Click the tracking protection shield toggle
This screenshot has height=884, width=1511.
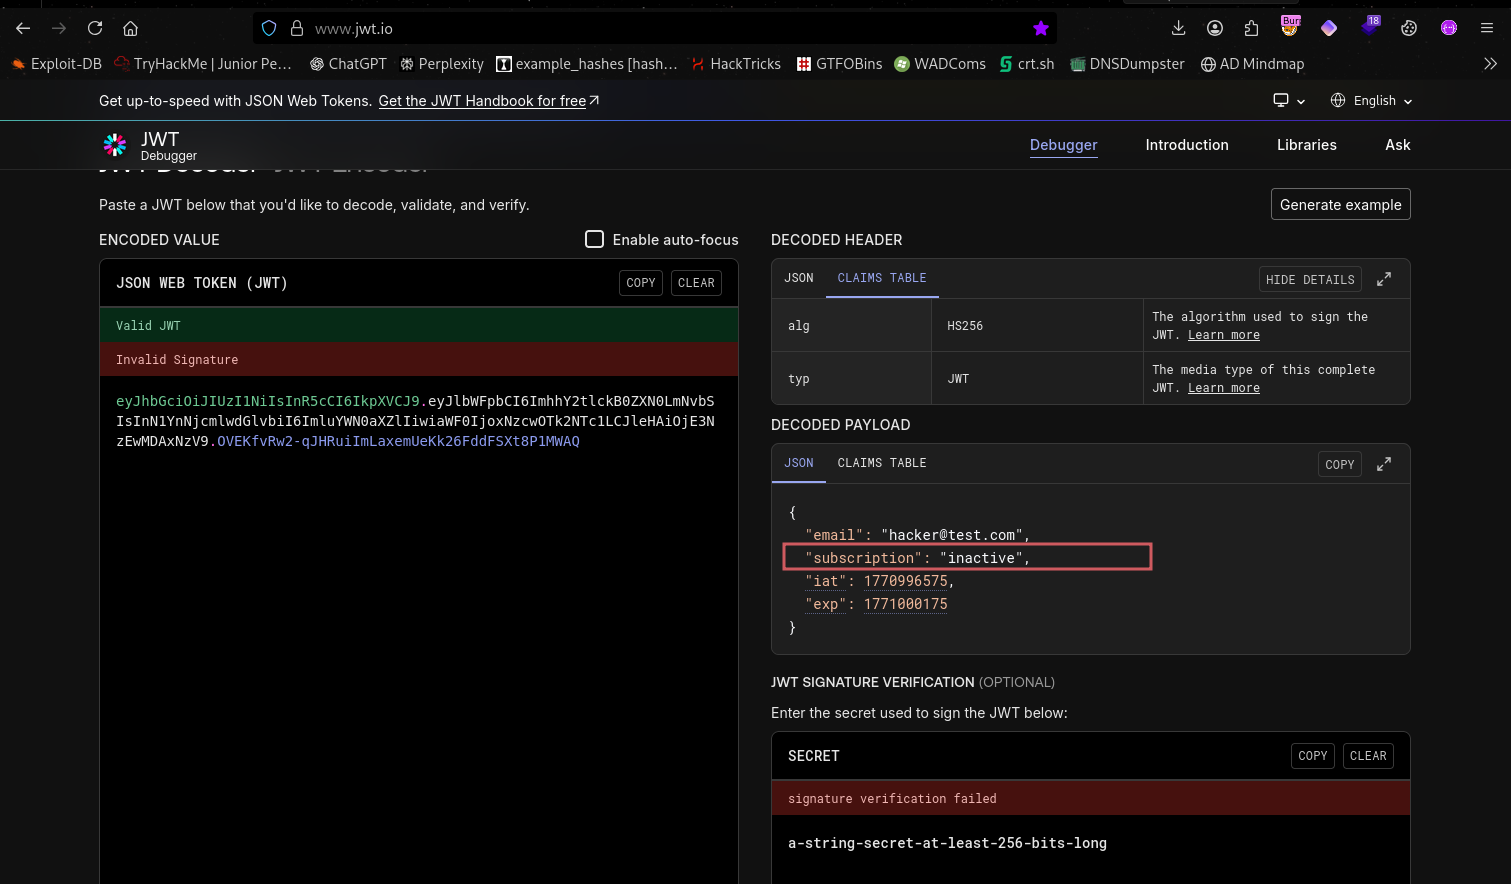pos(268,28)
